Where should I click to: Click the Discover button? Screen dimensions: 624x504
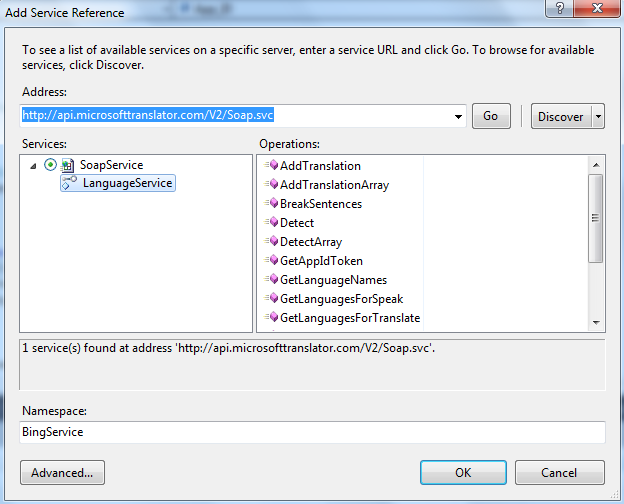pos(560,116)
